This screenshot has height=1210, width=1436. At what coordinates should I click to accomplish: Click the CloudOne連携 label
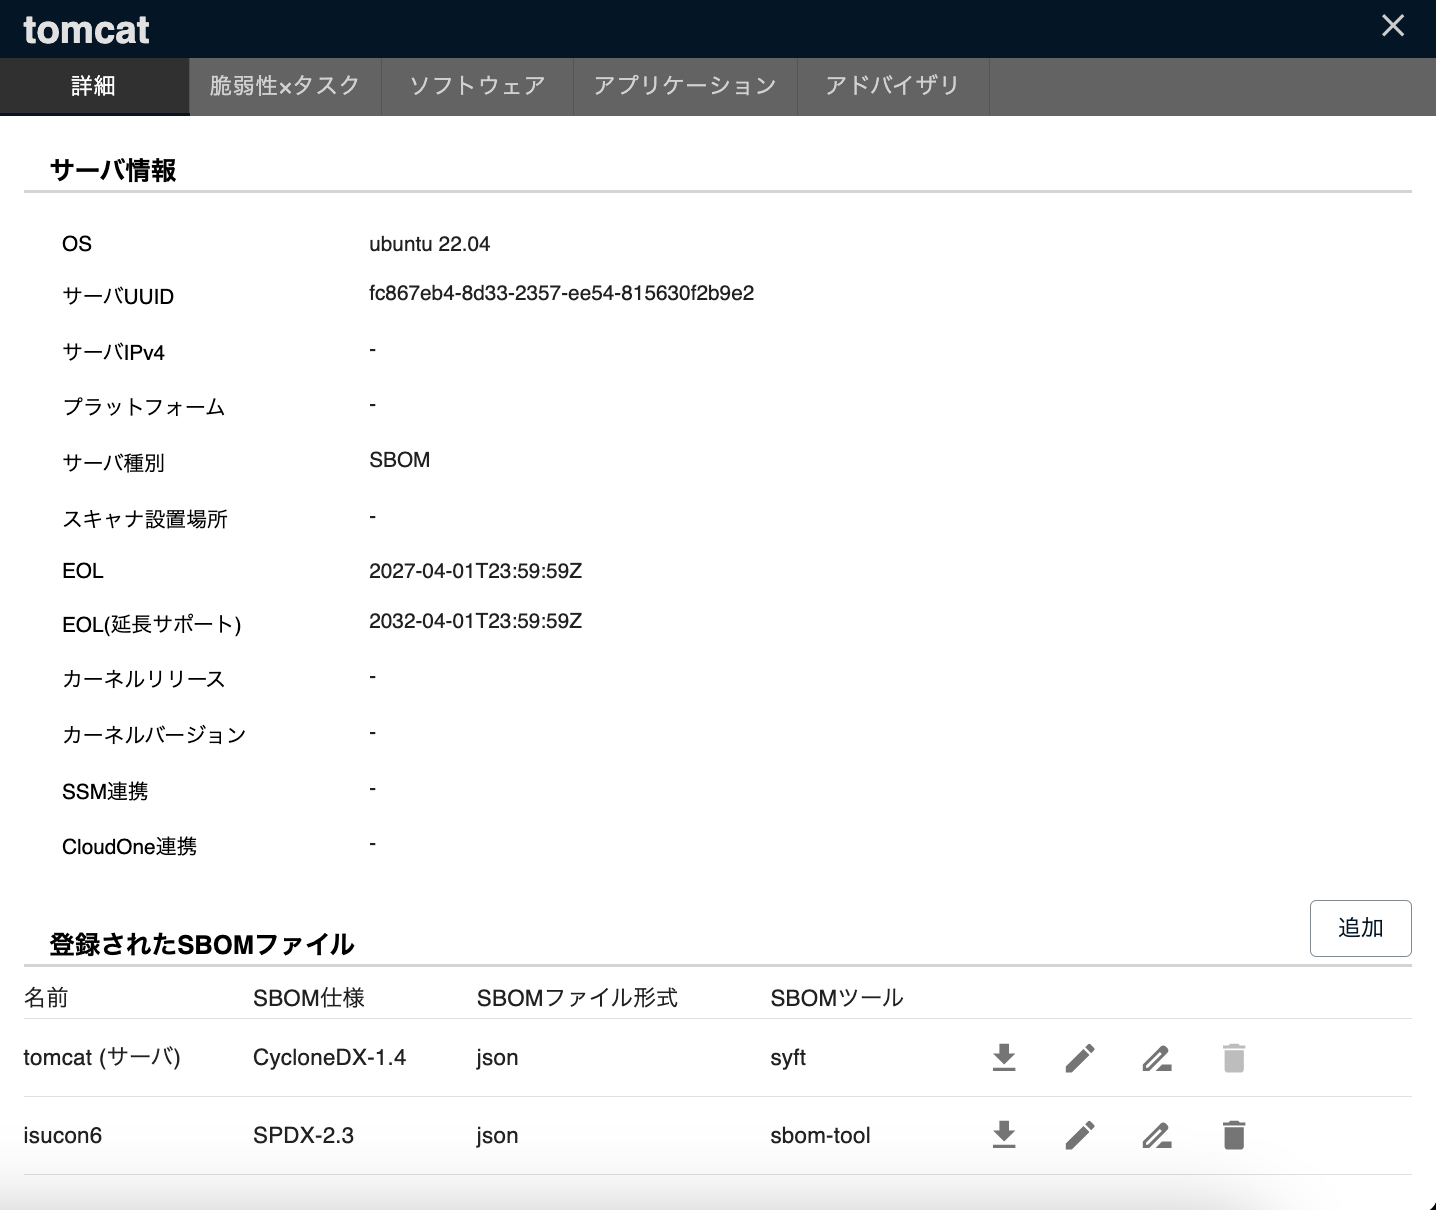129,846
